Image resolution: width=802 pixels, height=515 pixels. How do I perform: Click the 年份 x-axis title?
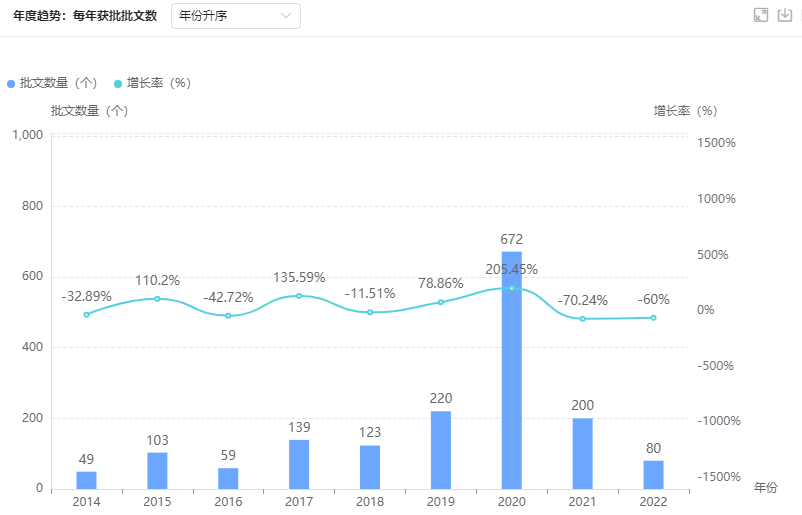click(x=765, y=487)
